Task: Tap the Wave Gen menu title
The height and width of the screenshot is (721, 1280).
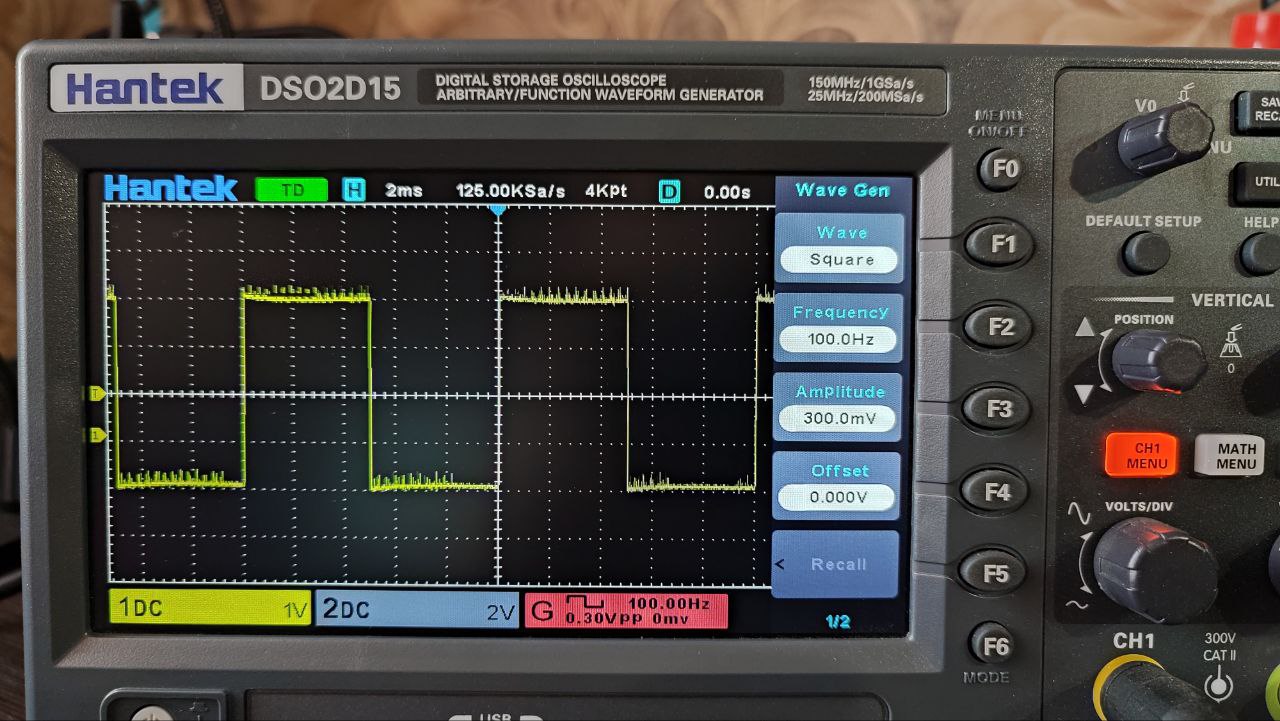Action: pyautogui.click(x=842, y=190)
